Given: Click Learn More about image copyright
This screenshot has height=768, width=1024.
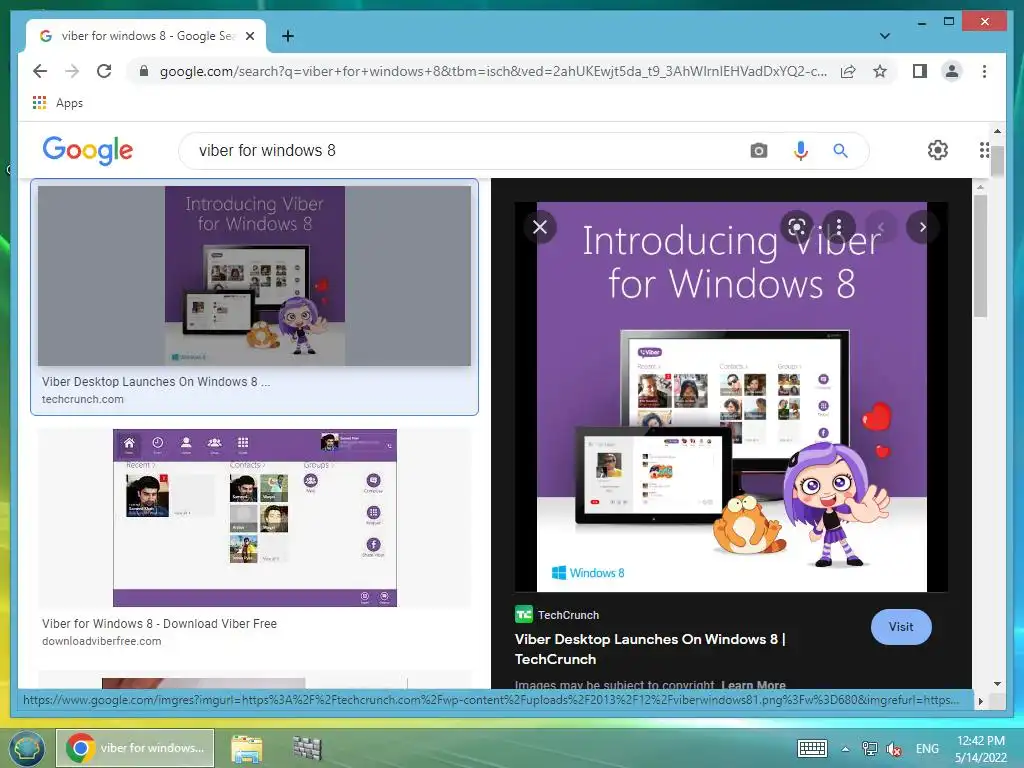Looking at the screenshot, I should pyautogui.click(x=754, y=684).
